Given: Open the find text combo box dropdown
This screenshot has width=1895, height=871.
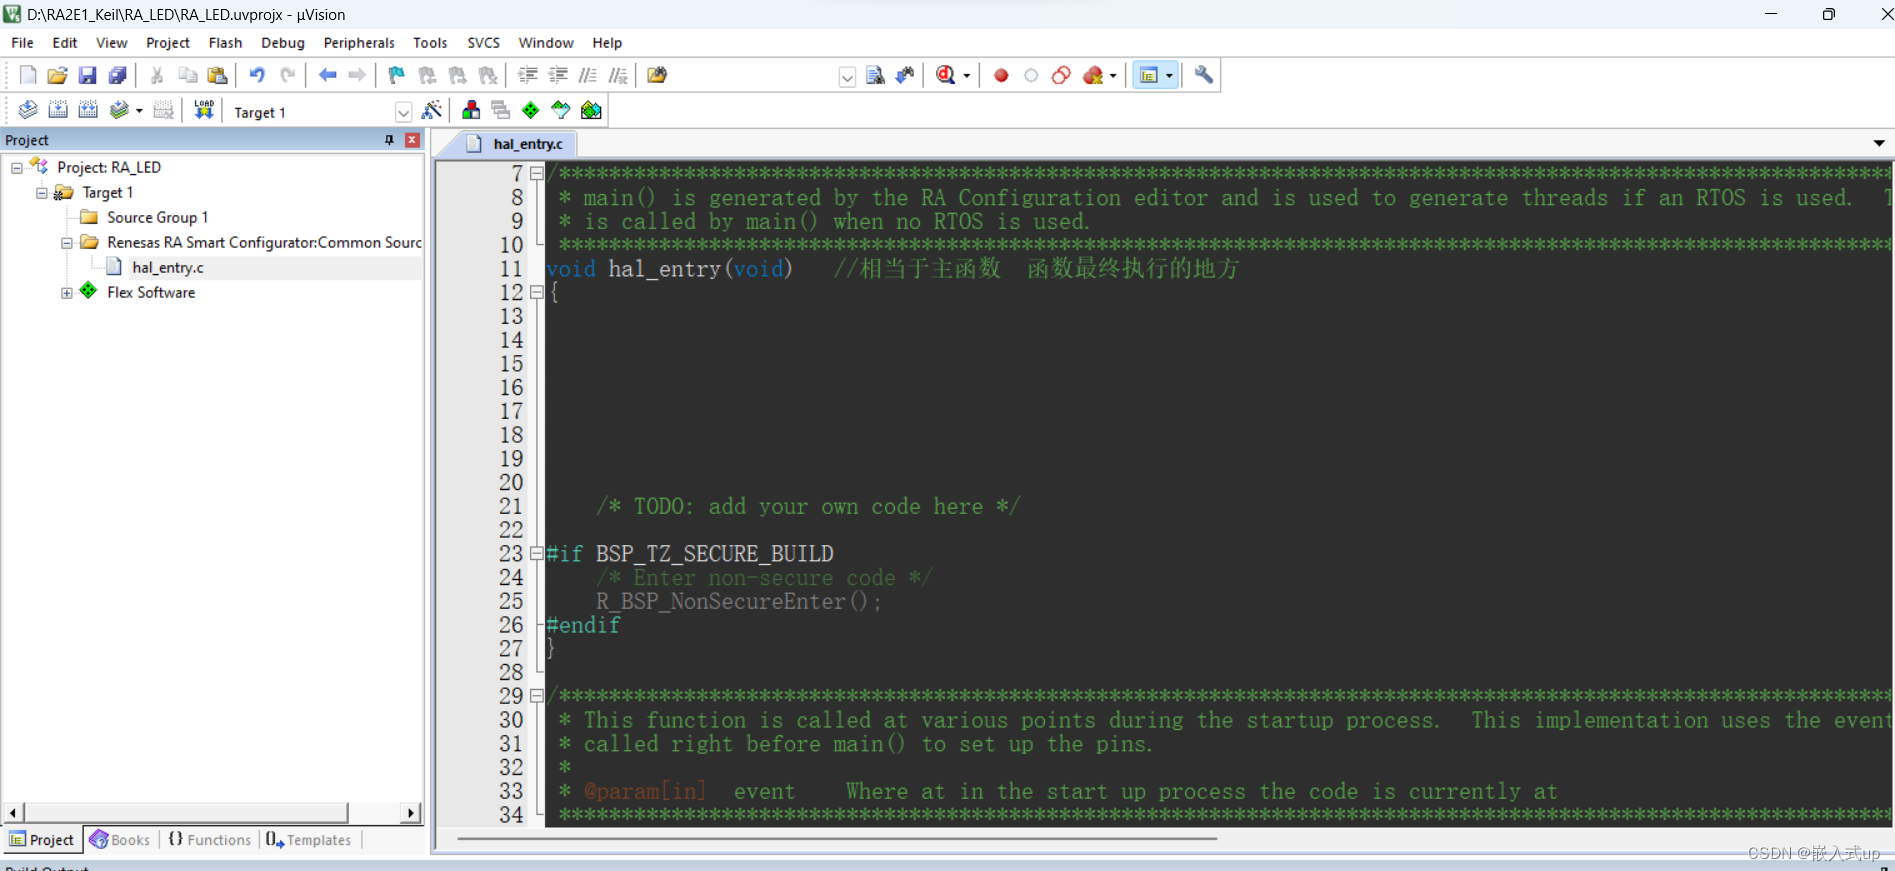Looking at the screenshot, I should 847,77.
